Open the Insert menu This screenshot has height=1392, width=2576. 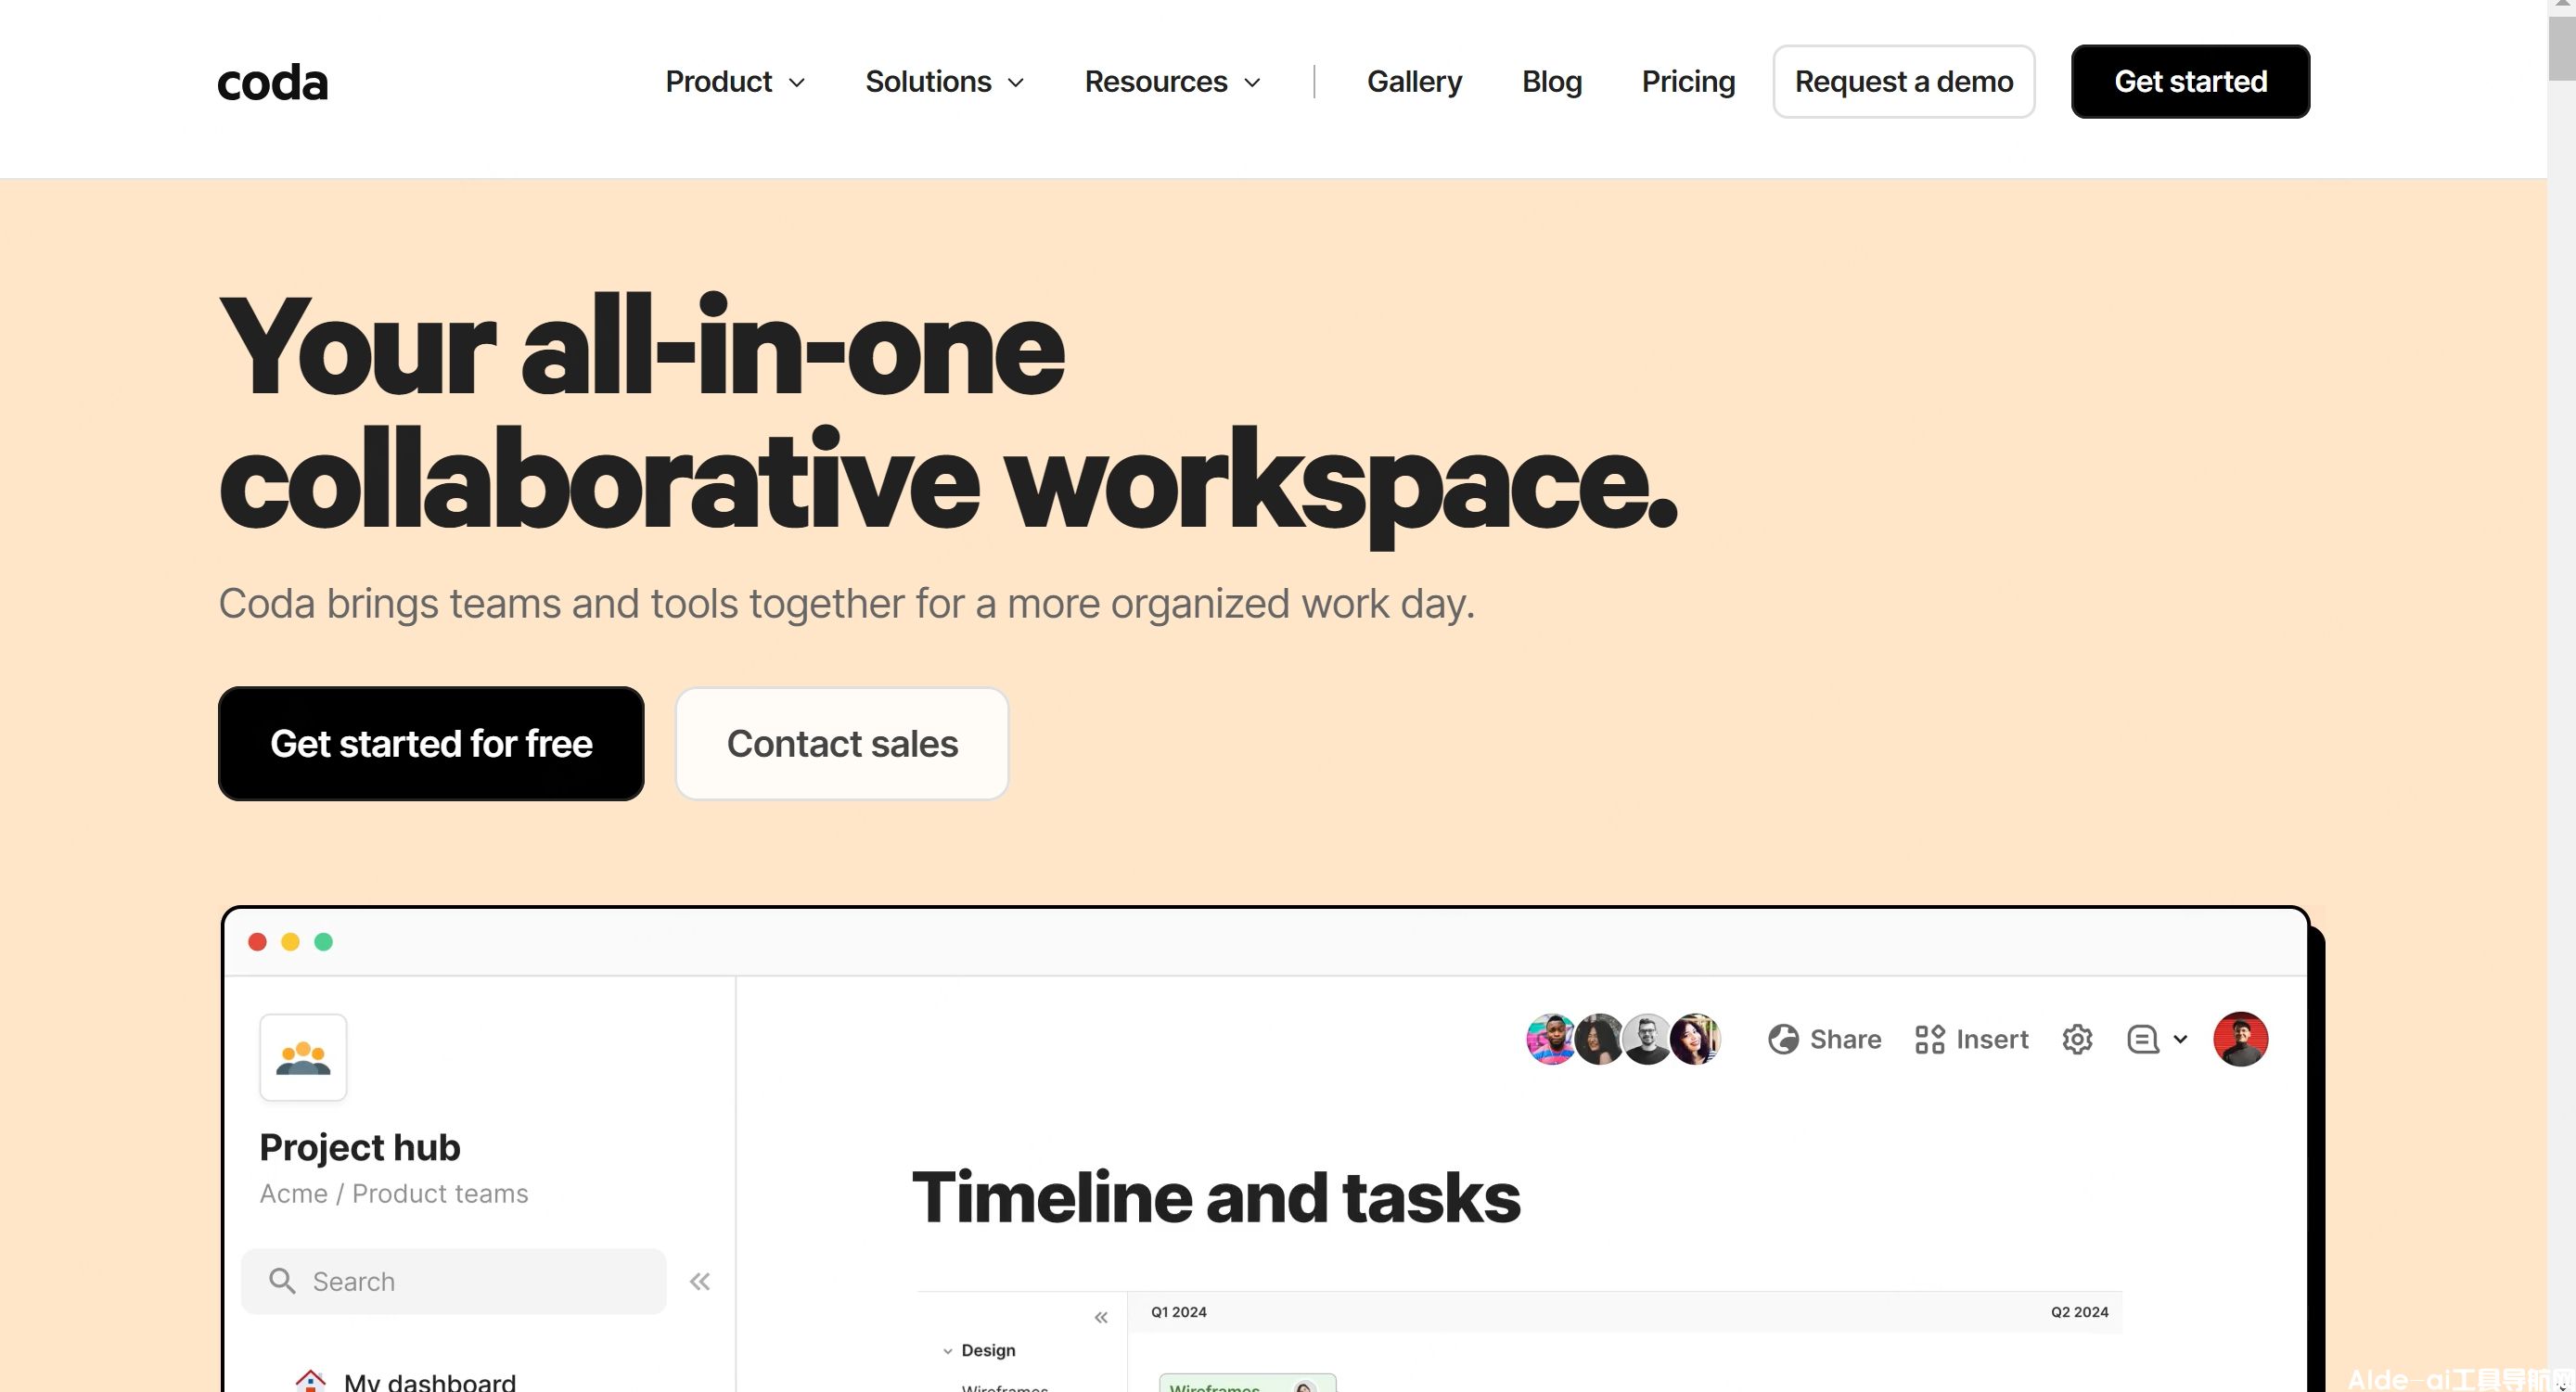(1971, 1040)
